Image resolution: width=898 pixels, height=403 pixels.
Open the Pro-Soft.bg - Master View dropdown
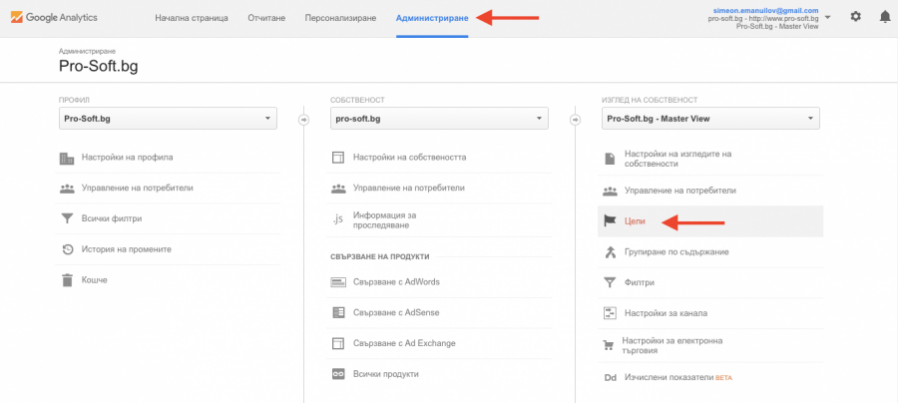[710, 118]
